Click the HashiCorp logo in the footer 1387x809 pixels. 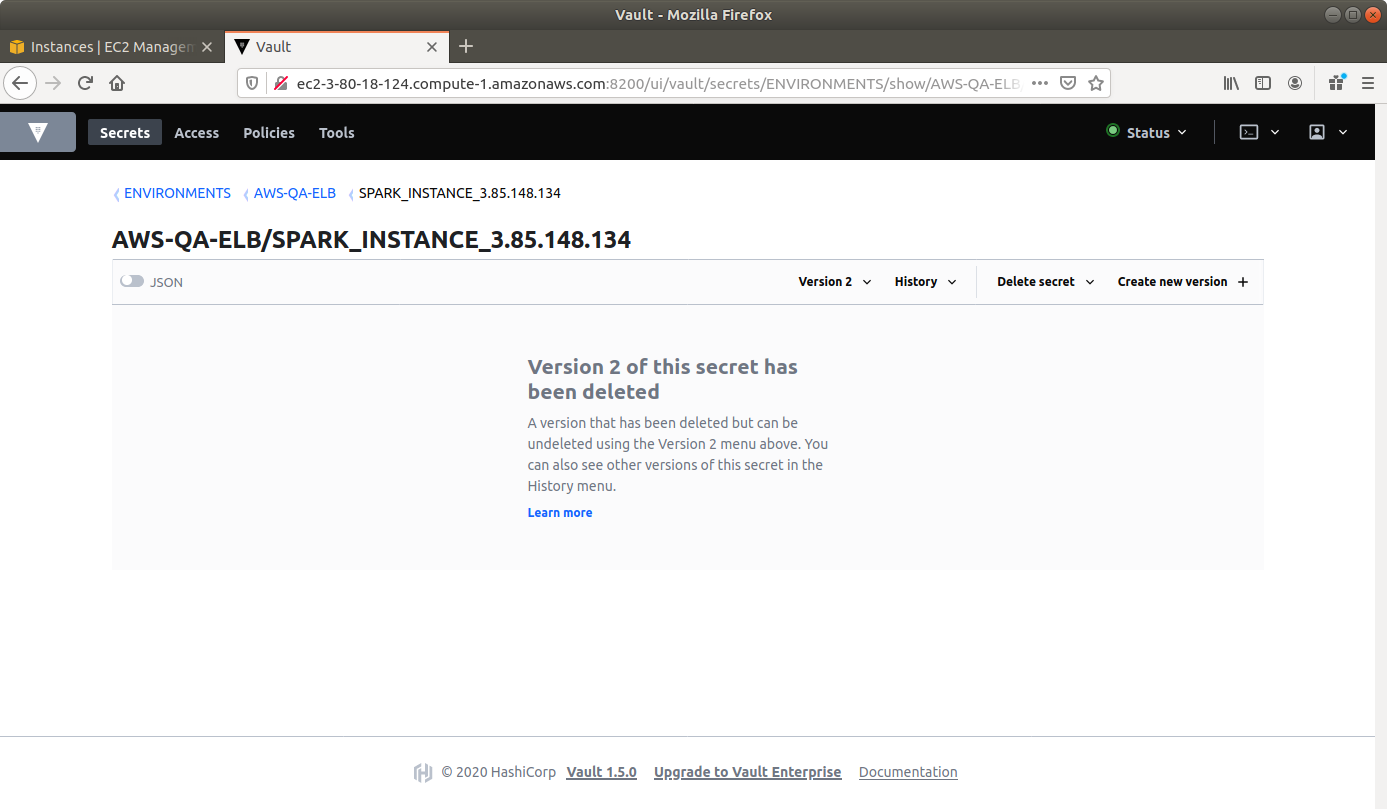pyautogui.click(x=423, y=772)
